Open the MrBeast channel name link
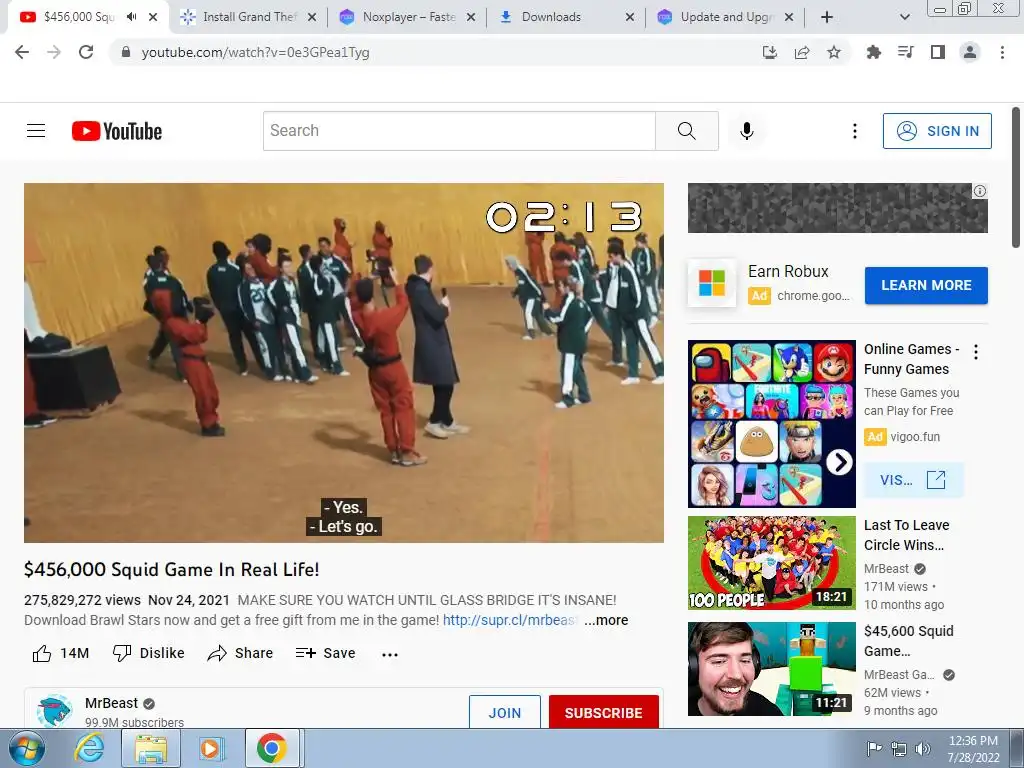This screenshot has width=1024, height=768. pyautogui.click(x=112, y=703)
